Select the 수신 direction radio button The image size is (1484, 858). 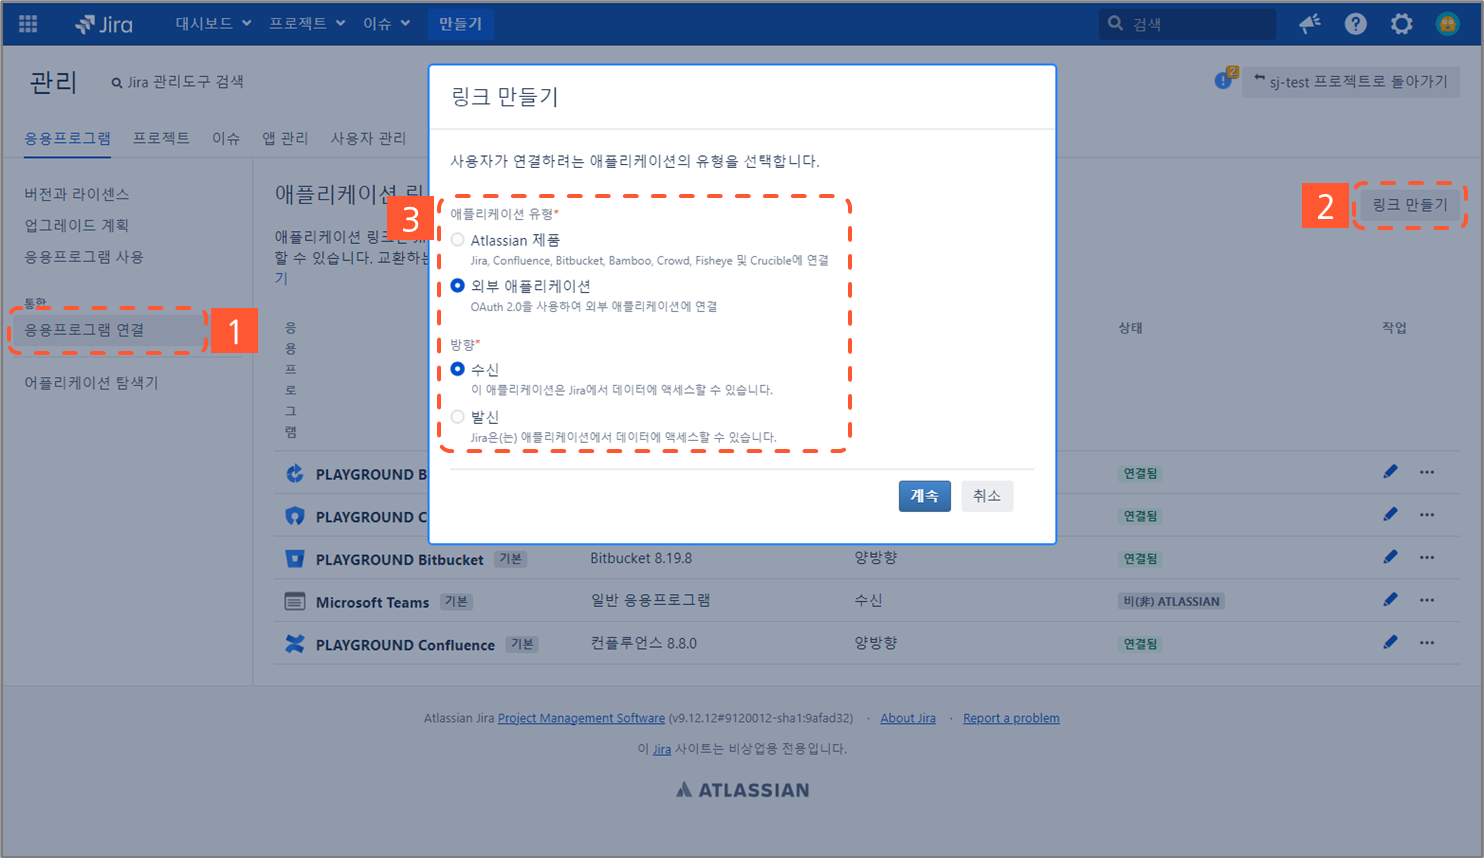[x=457, y=369]
